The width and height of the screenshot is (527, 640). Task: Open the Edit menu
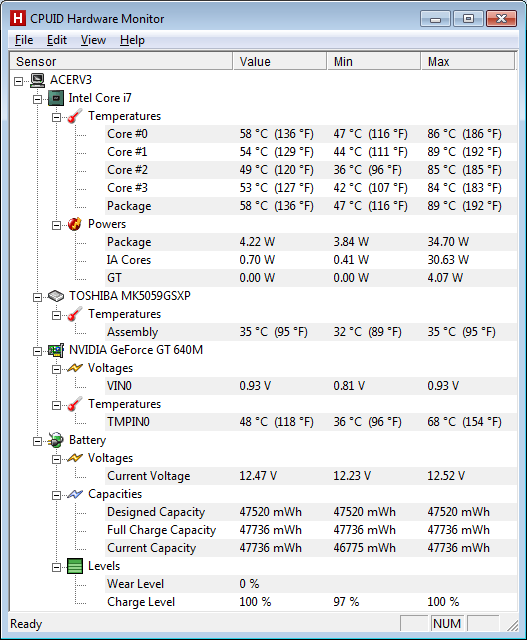tap(57, 40)
